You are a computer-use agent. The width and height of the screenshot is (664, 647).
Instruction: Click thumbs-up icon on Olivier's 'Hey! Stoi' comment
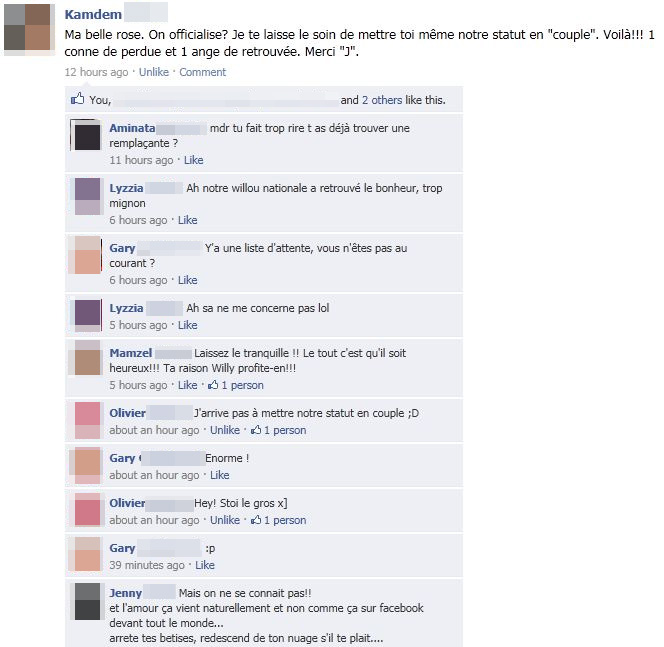click(256, 520)
